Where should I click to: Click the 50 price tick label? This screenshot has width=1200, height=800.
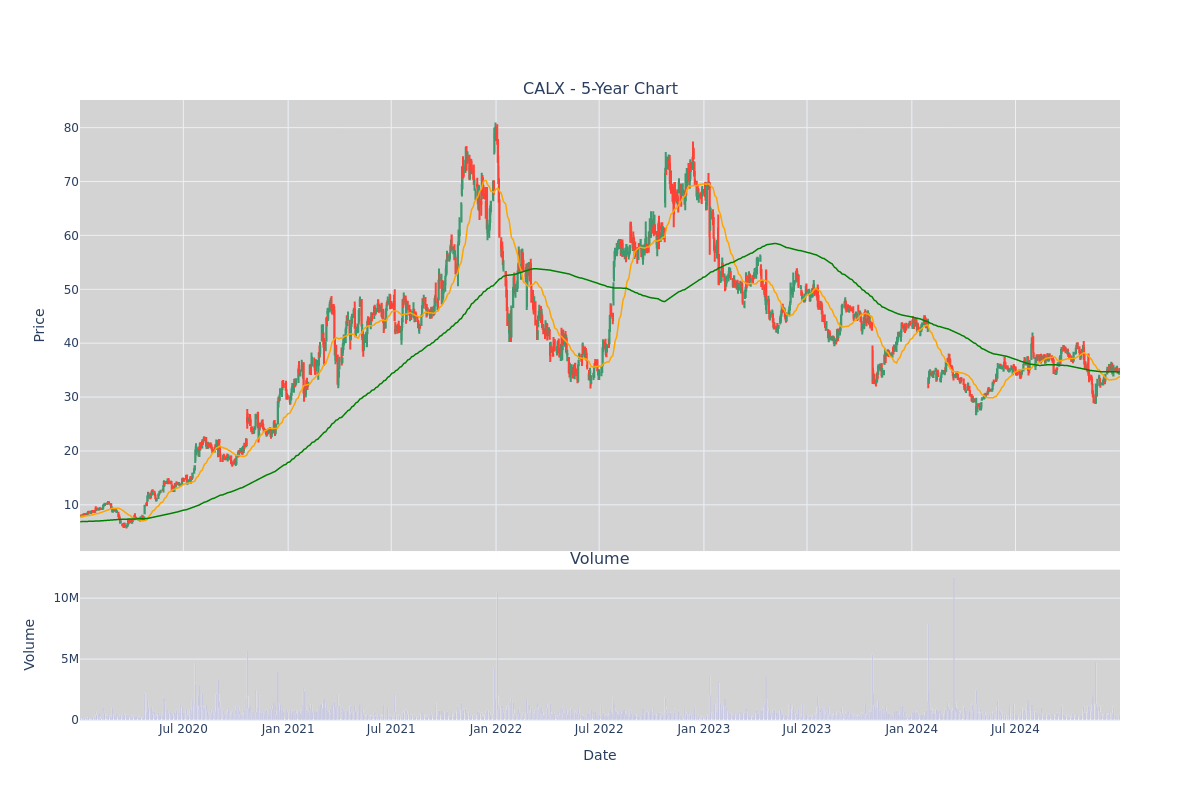(x=71, y=290)
